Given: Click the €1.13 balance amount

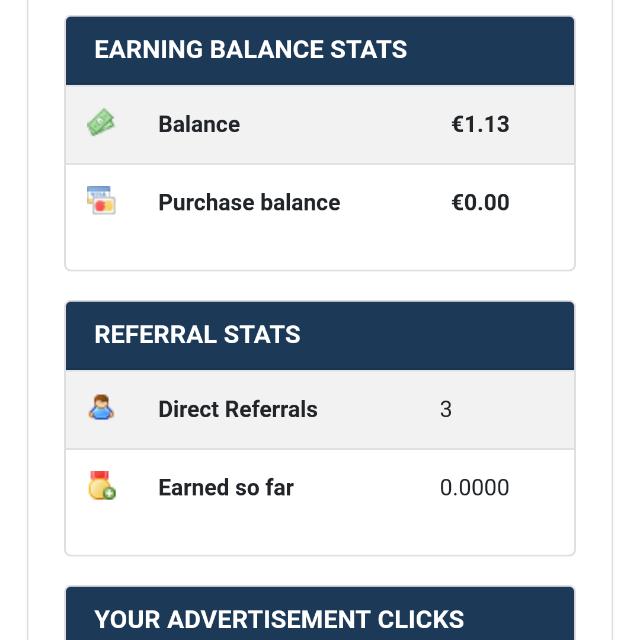Looking at the screenshot, I should (480, 124).
